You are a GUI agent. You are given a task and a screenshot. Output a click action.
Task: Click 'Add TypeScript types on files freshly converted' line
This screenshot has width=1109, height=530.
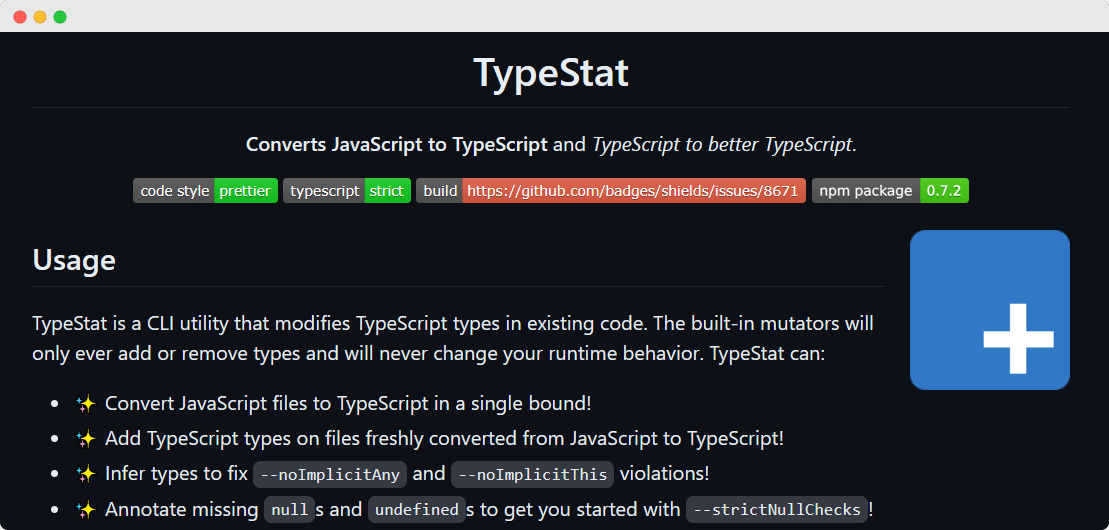coord(444,439)
